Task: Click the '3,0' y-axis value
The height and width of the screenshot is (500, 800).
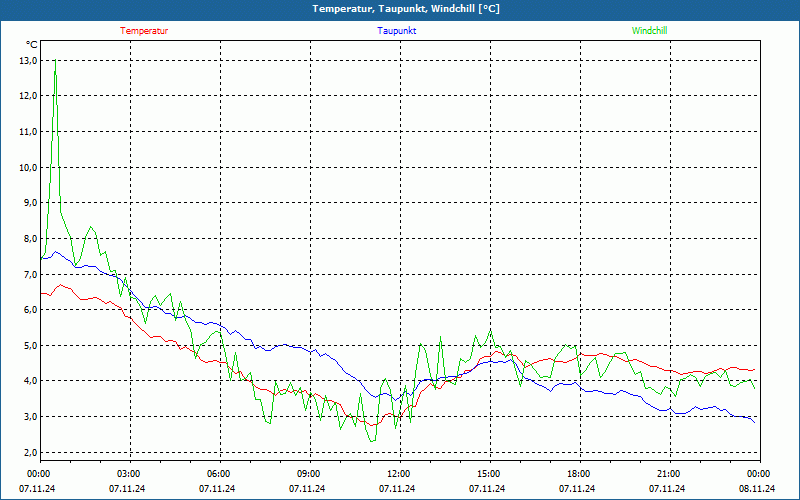Action: (x=30, y=416)
